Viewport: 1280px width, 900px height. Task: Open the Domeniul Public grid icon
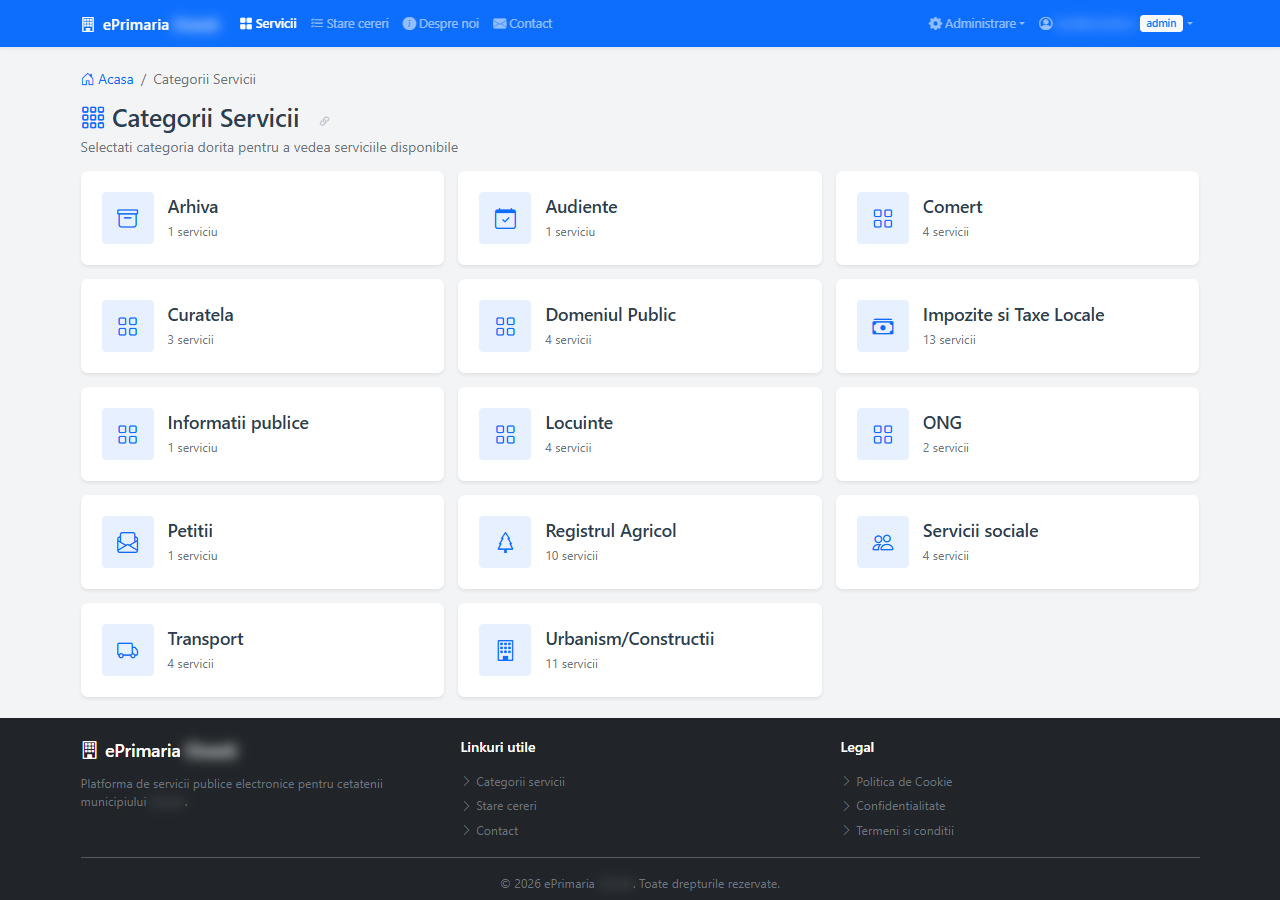click(505, 326)
